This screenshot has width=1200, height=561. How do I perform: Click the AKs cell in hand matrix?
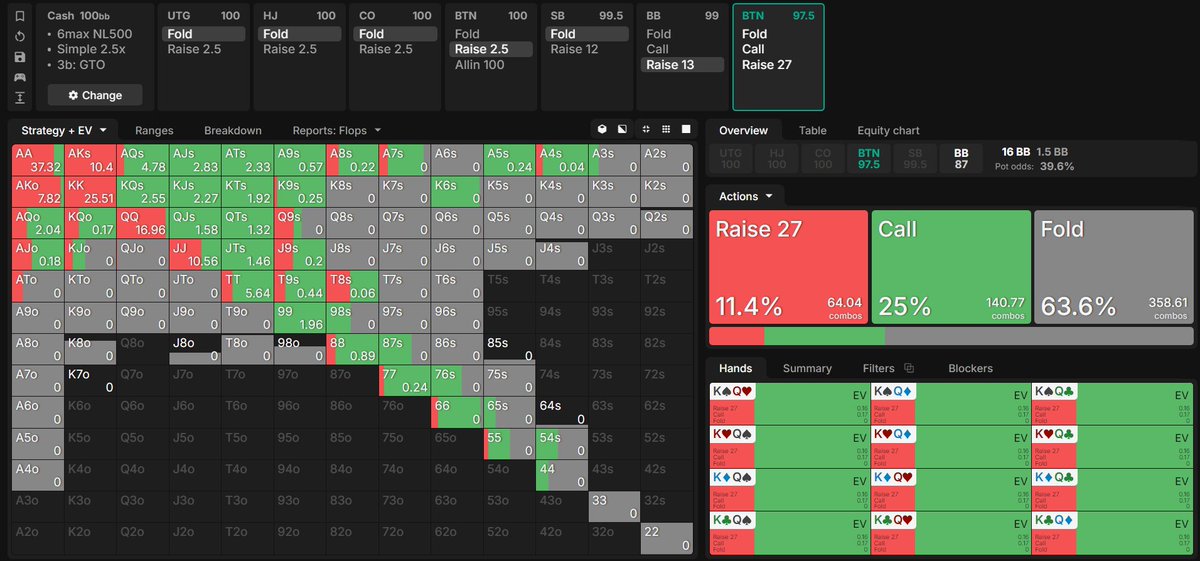[x=90, y=160]
